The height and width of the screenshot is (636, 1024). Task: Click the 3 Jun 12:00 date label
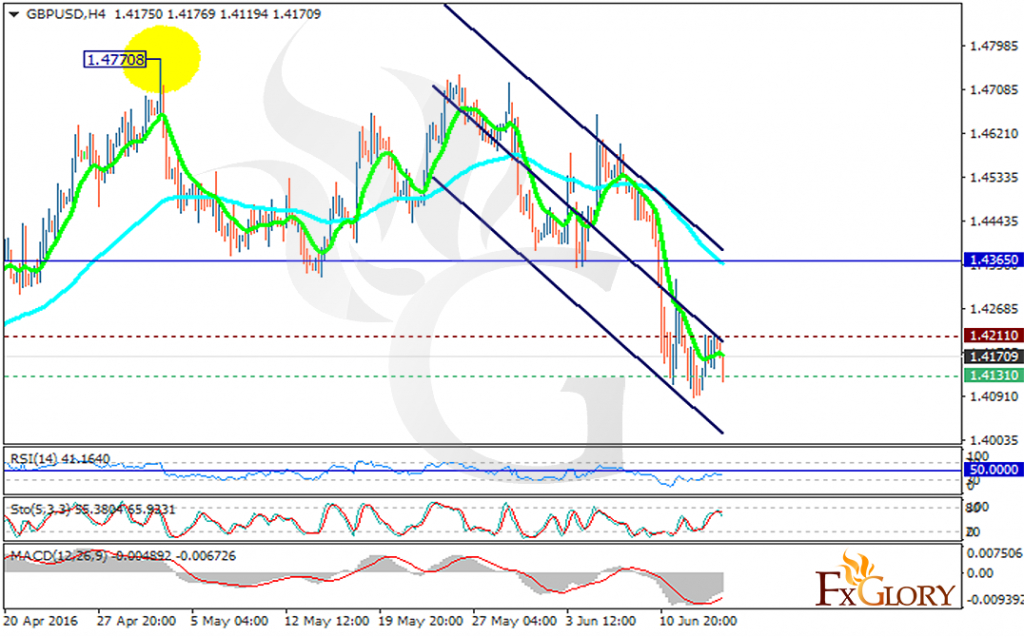tap(601, 620)
